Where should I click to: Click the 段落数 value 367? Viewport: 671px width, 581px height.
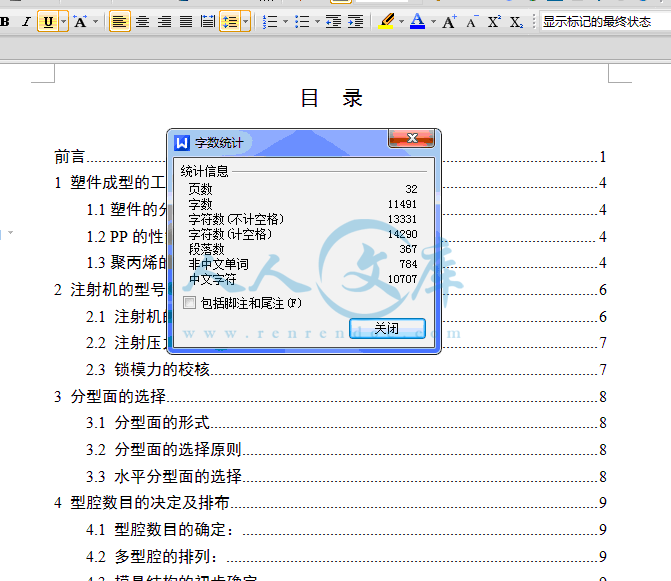click(x=408, y=249)
